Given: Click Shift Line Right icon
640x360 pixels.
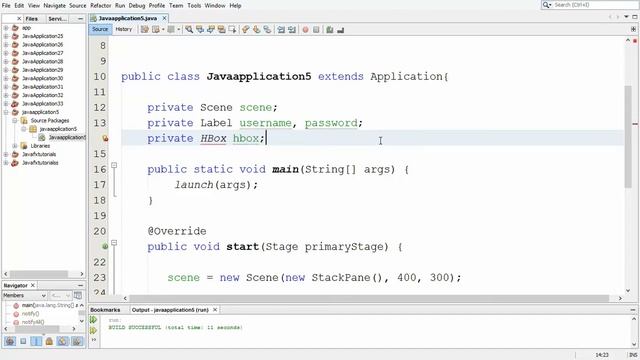Looking at the screenshot, I should pyautogui.click(x=291, y=29).
